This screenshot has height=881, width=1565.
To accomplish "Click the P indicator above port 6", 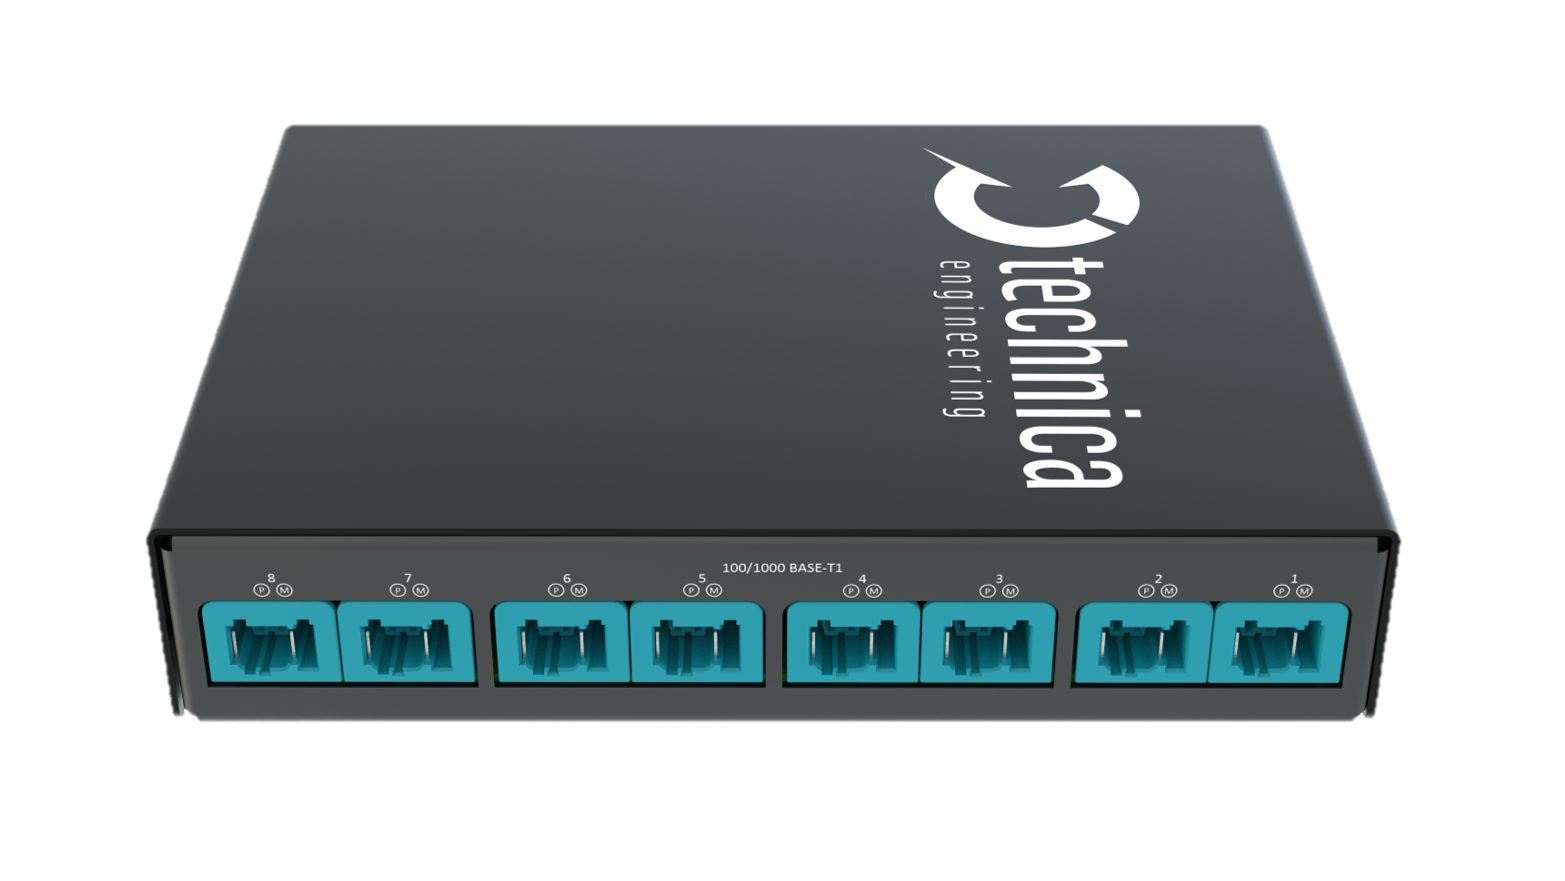I will pyautogui.click(x=556, y=590).
